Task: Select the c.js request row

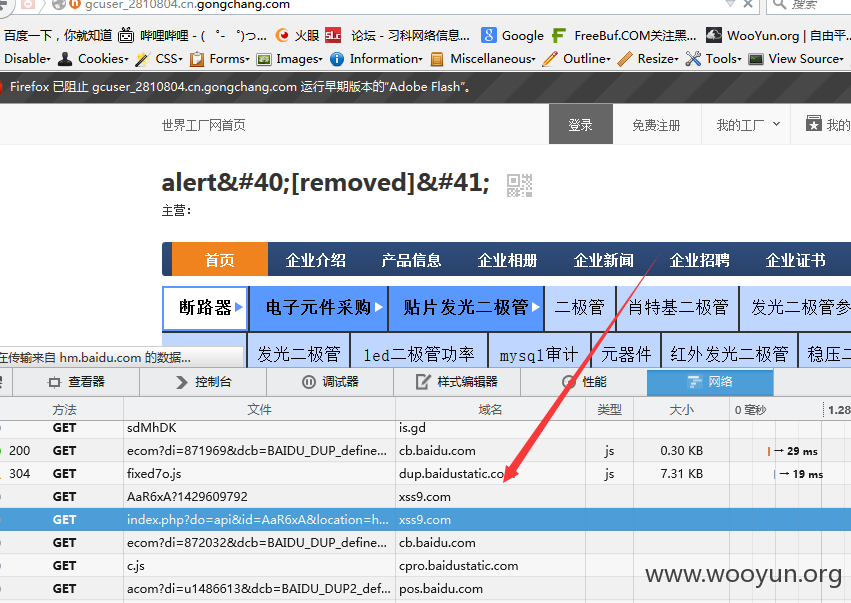Action: point(426,566)
